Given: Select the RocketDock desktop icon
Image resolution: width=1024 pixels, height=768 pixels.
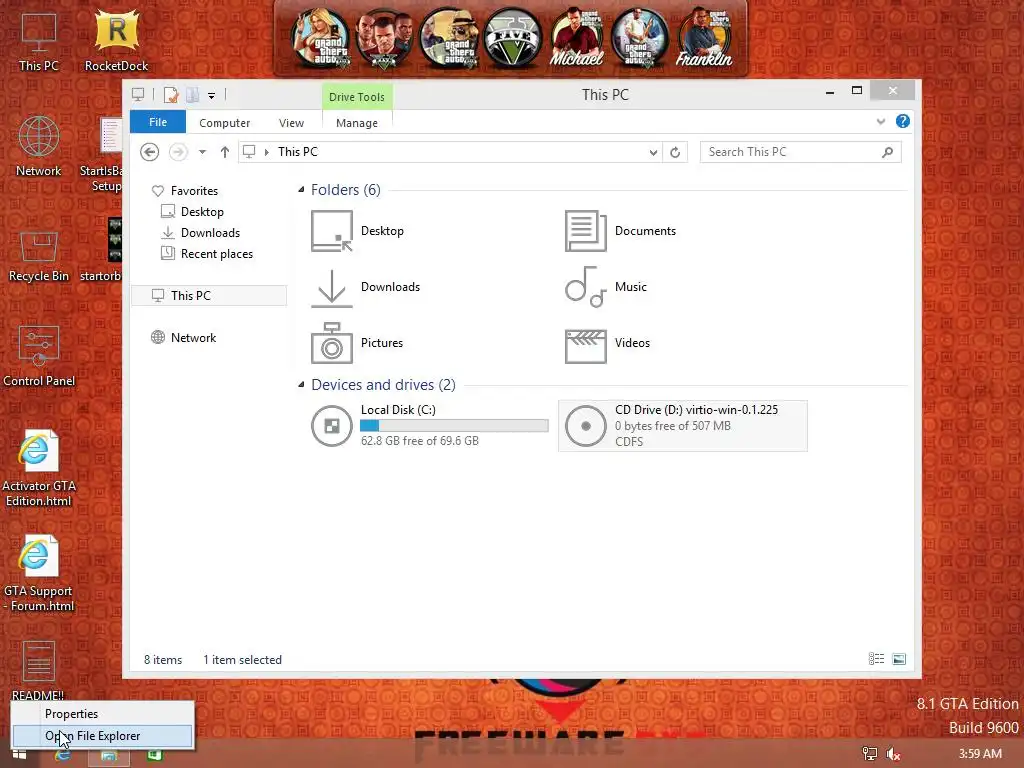Looking at the screenshot, I should click(x=116, y=40).
